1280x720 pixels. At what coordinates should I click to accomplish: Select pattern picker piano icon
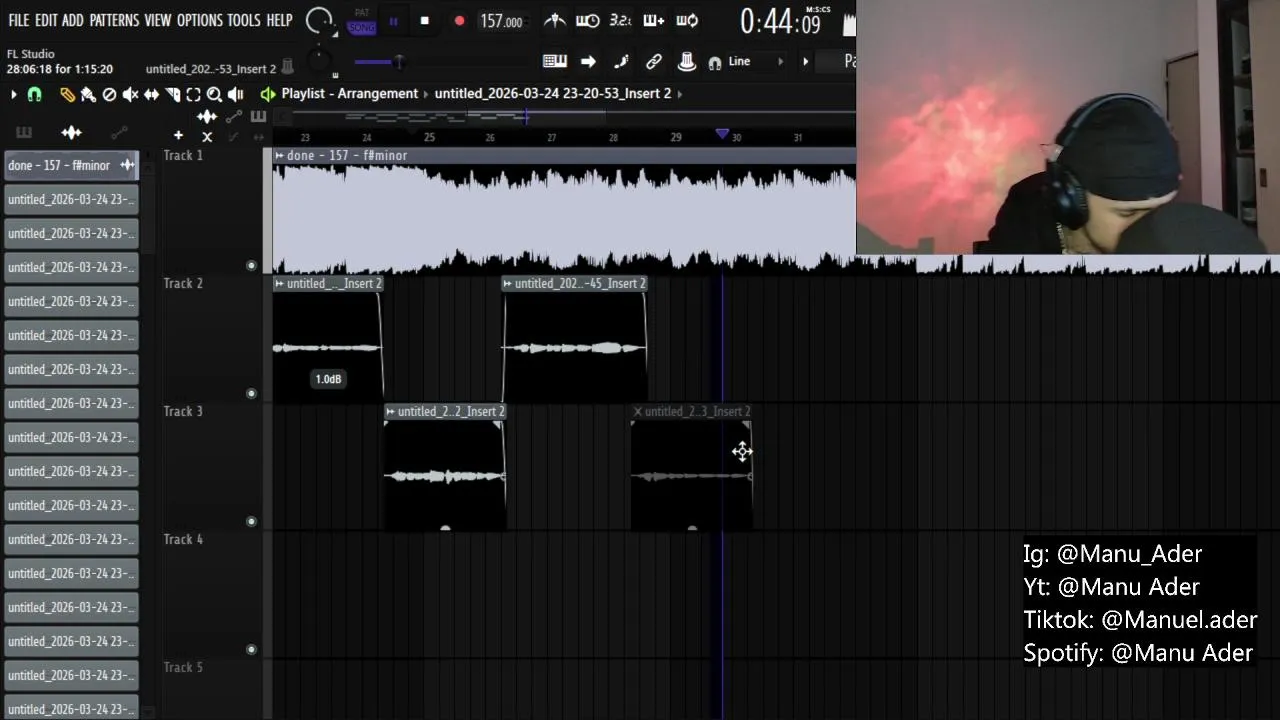coord(23,132)
